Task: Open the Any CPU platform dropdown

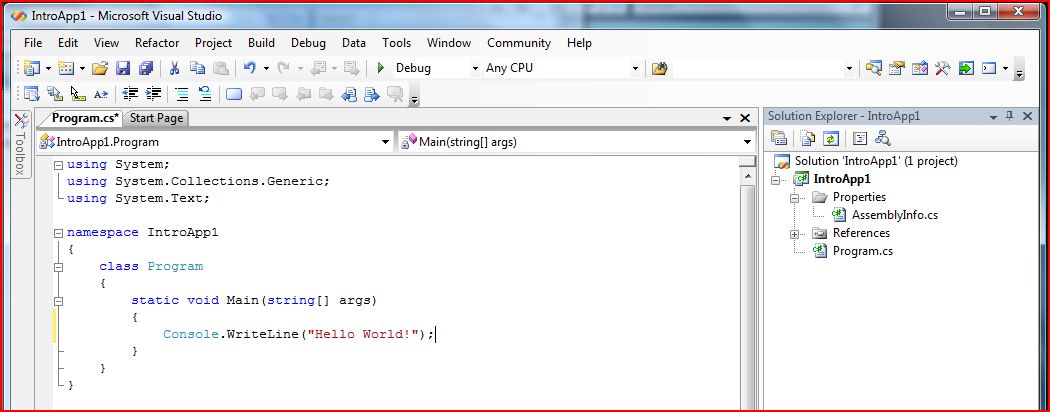Action: [635, 68]
